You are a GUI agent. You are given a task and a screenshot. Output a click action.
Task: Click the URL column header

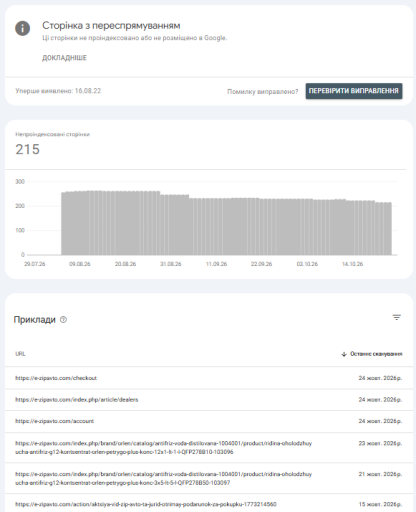click(20, 354)
